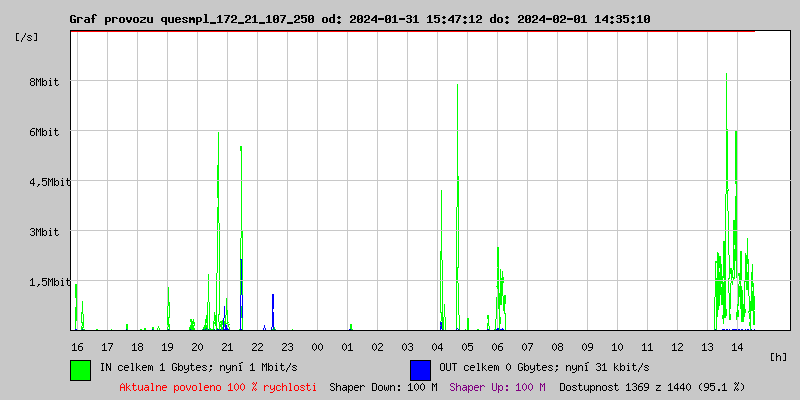Click the 3Mbit y-axis label
The image size is (800, 400).
43,232
